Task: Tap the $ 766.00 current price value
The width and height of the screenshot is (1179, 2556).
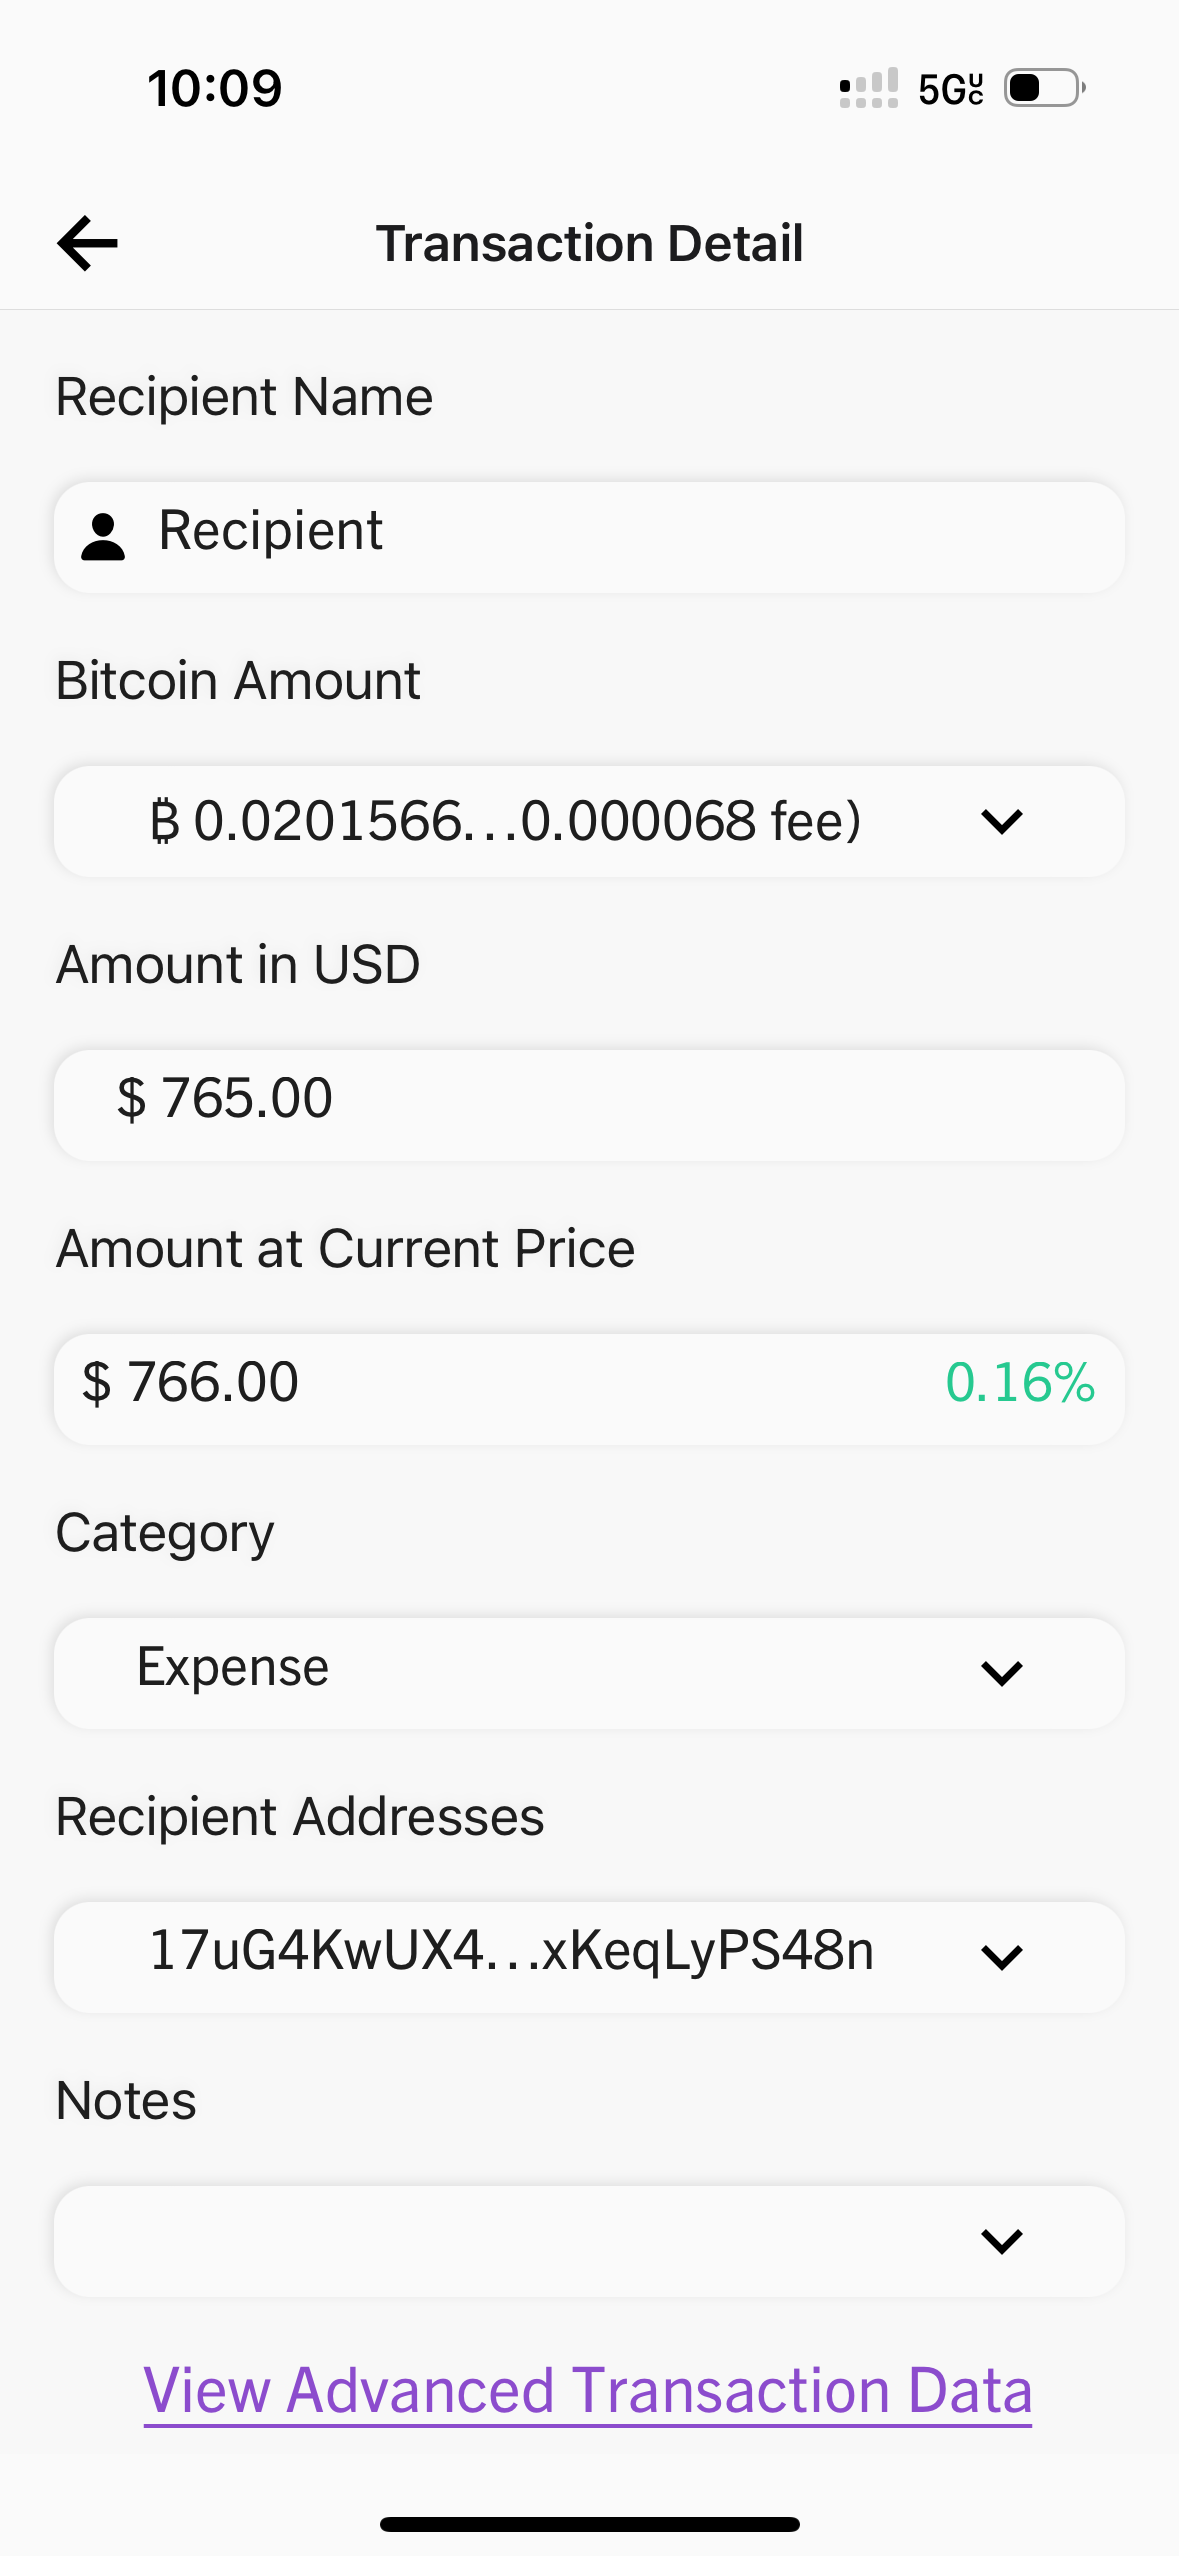Action: (191, 1383)
